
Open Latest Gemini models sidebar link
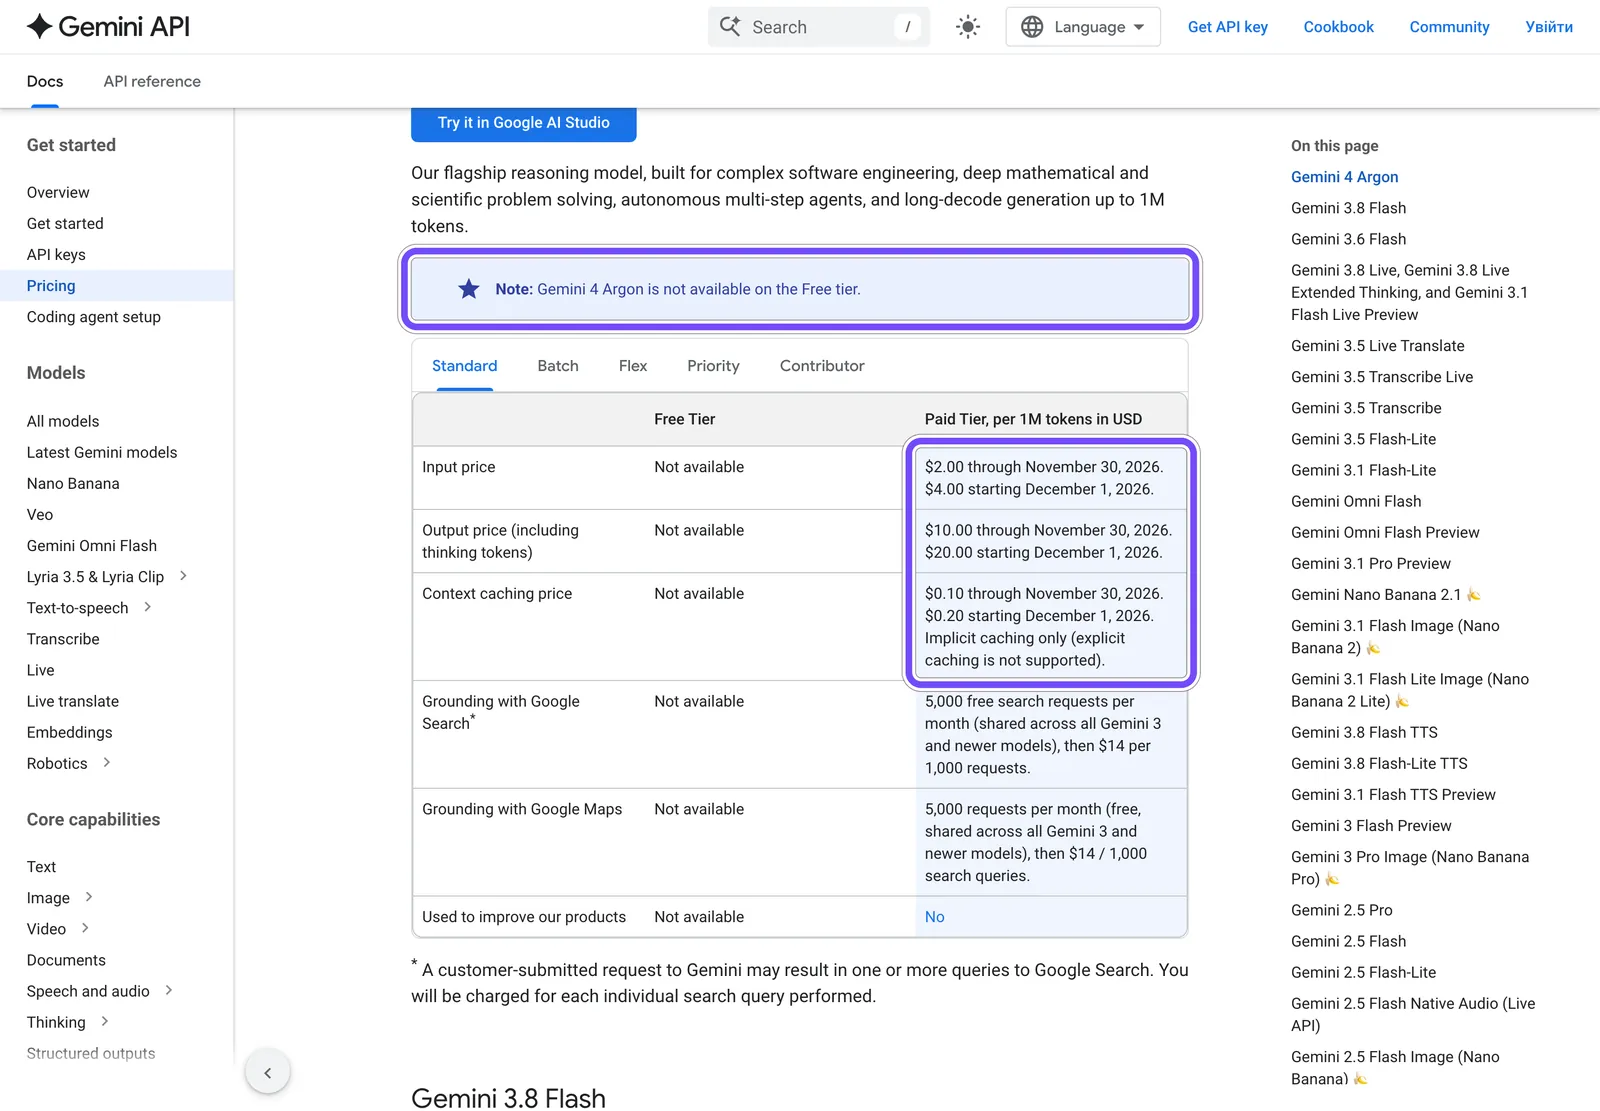tap(102, 452)
